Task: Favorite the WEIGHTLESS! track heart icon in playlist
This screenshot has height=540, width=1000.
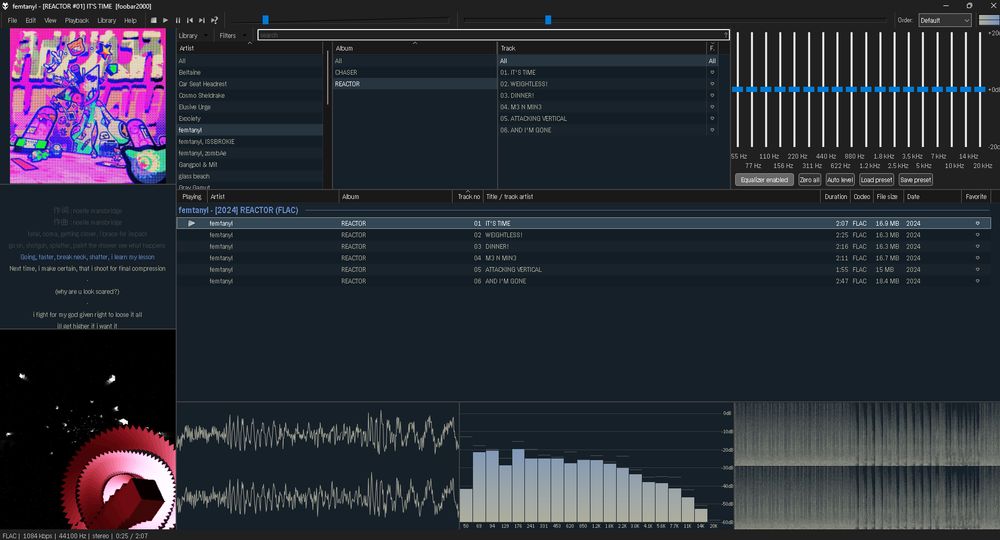Action: click(x=977, y=235)
